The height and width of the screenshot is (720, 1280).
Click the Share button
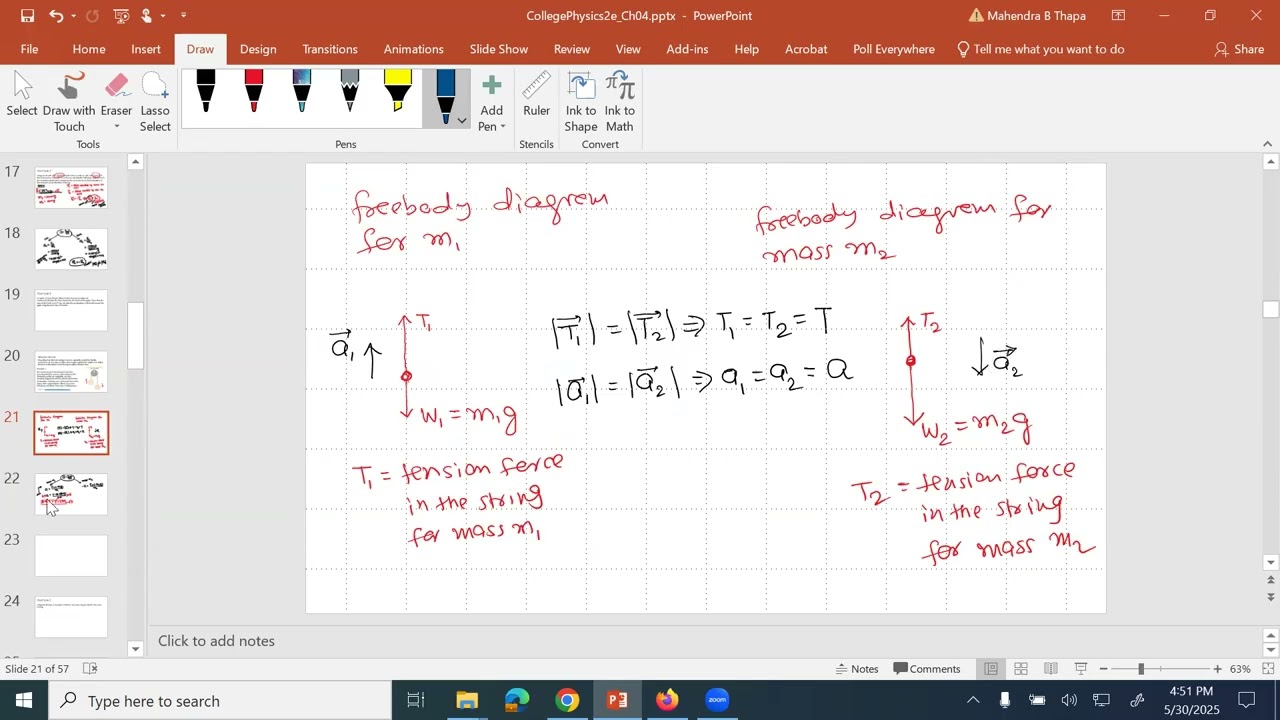click(x=1239, y=49)
